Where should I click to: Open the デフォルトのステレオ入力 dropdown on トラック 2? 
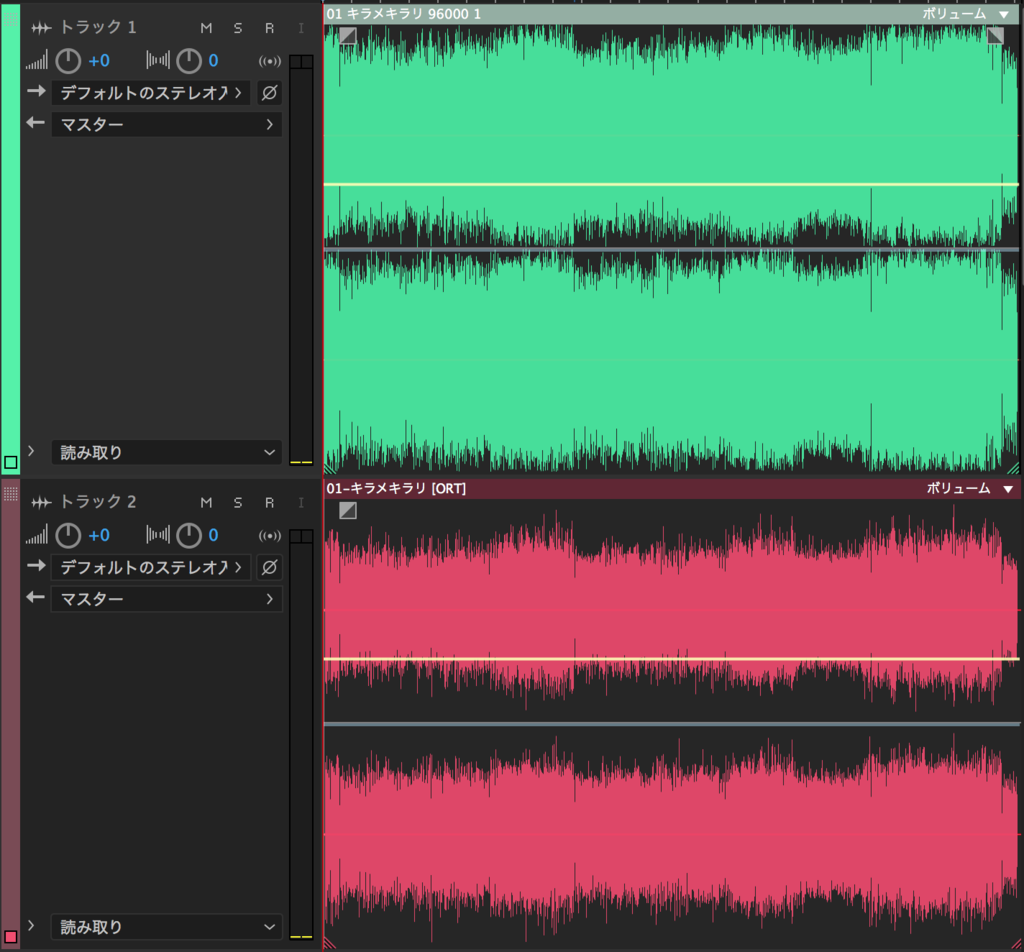(x=151, y=567)
